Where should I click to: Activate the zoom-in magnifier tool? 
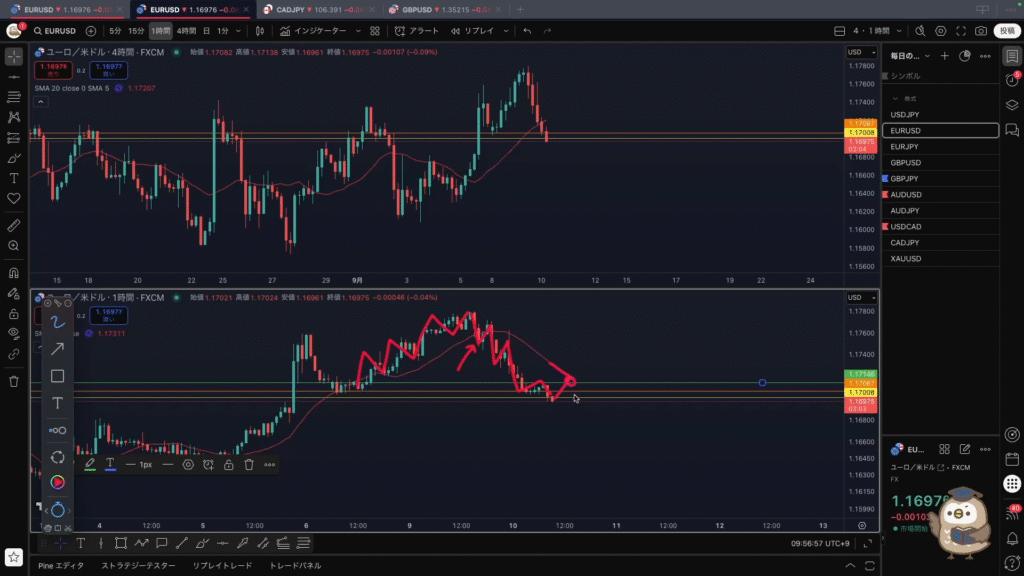[x=14, y=246]
